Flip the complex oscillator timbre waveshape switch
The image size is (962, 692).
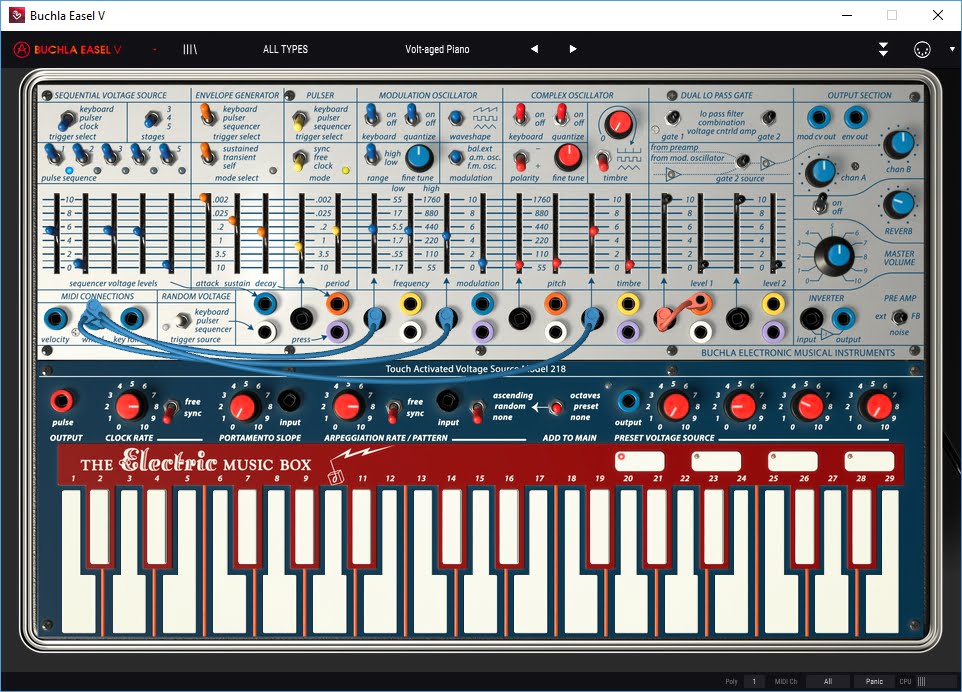[x=602, y=161]
